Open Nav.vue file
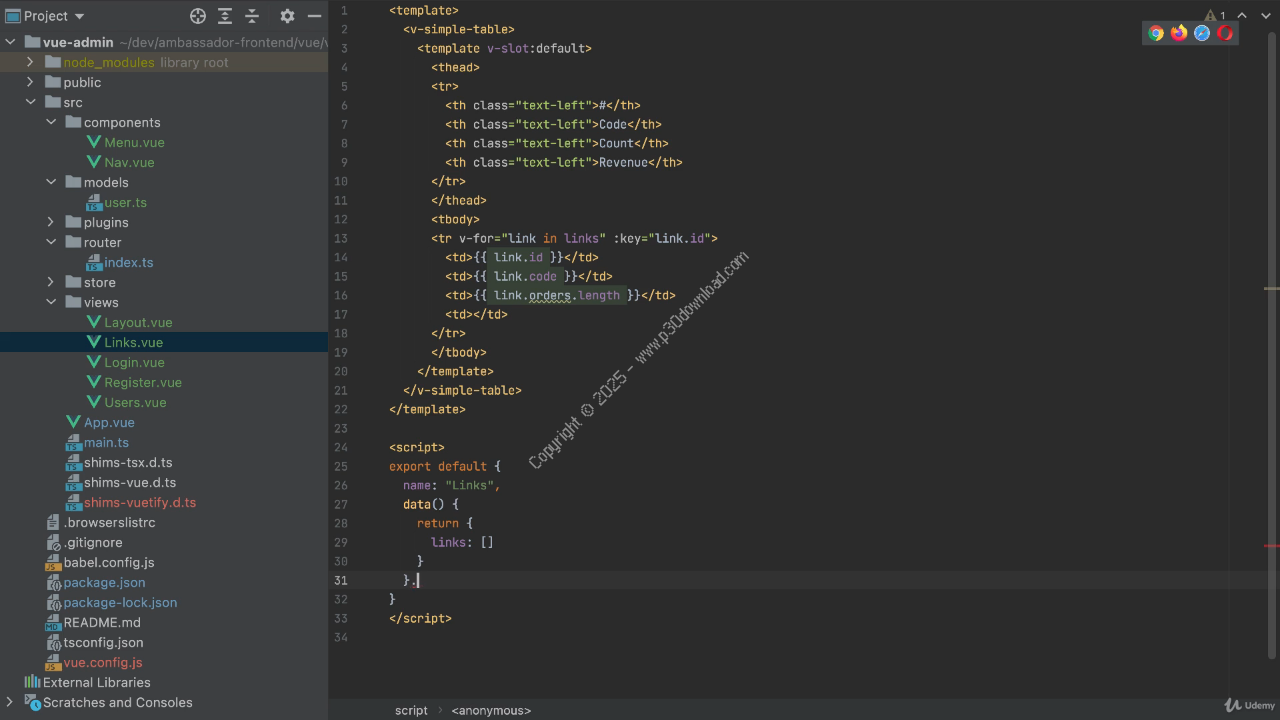This screenshot has height=720, width=1280. tap(129, 162)
